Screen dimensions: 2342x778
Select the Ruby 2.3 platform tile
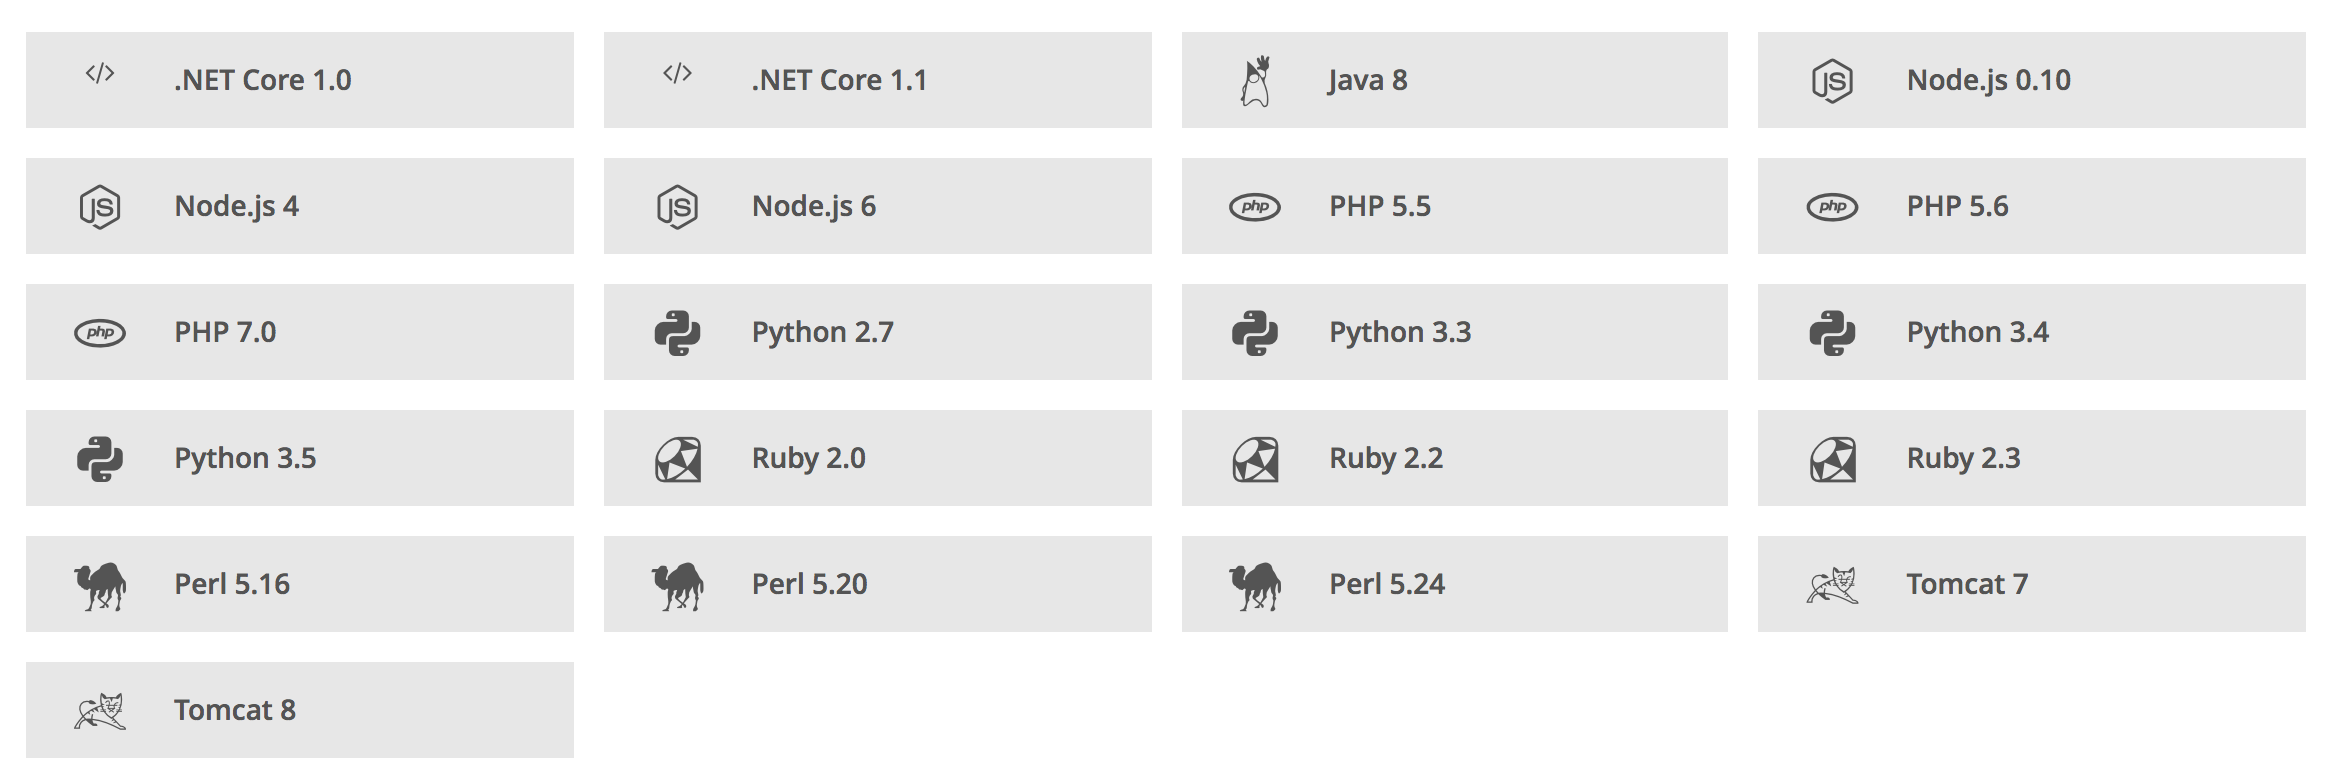click(x=2031, y=458)
